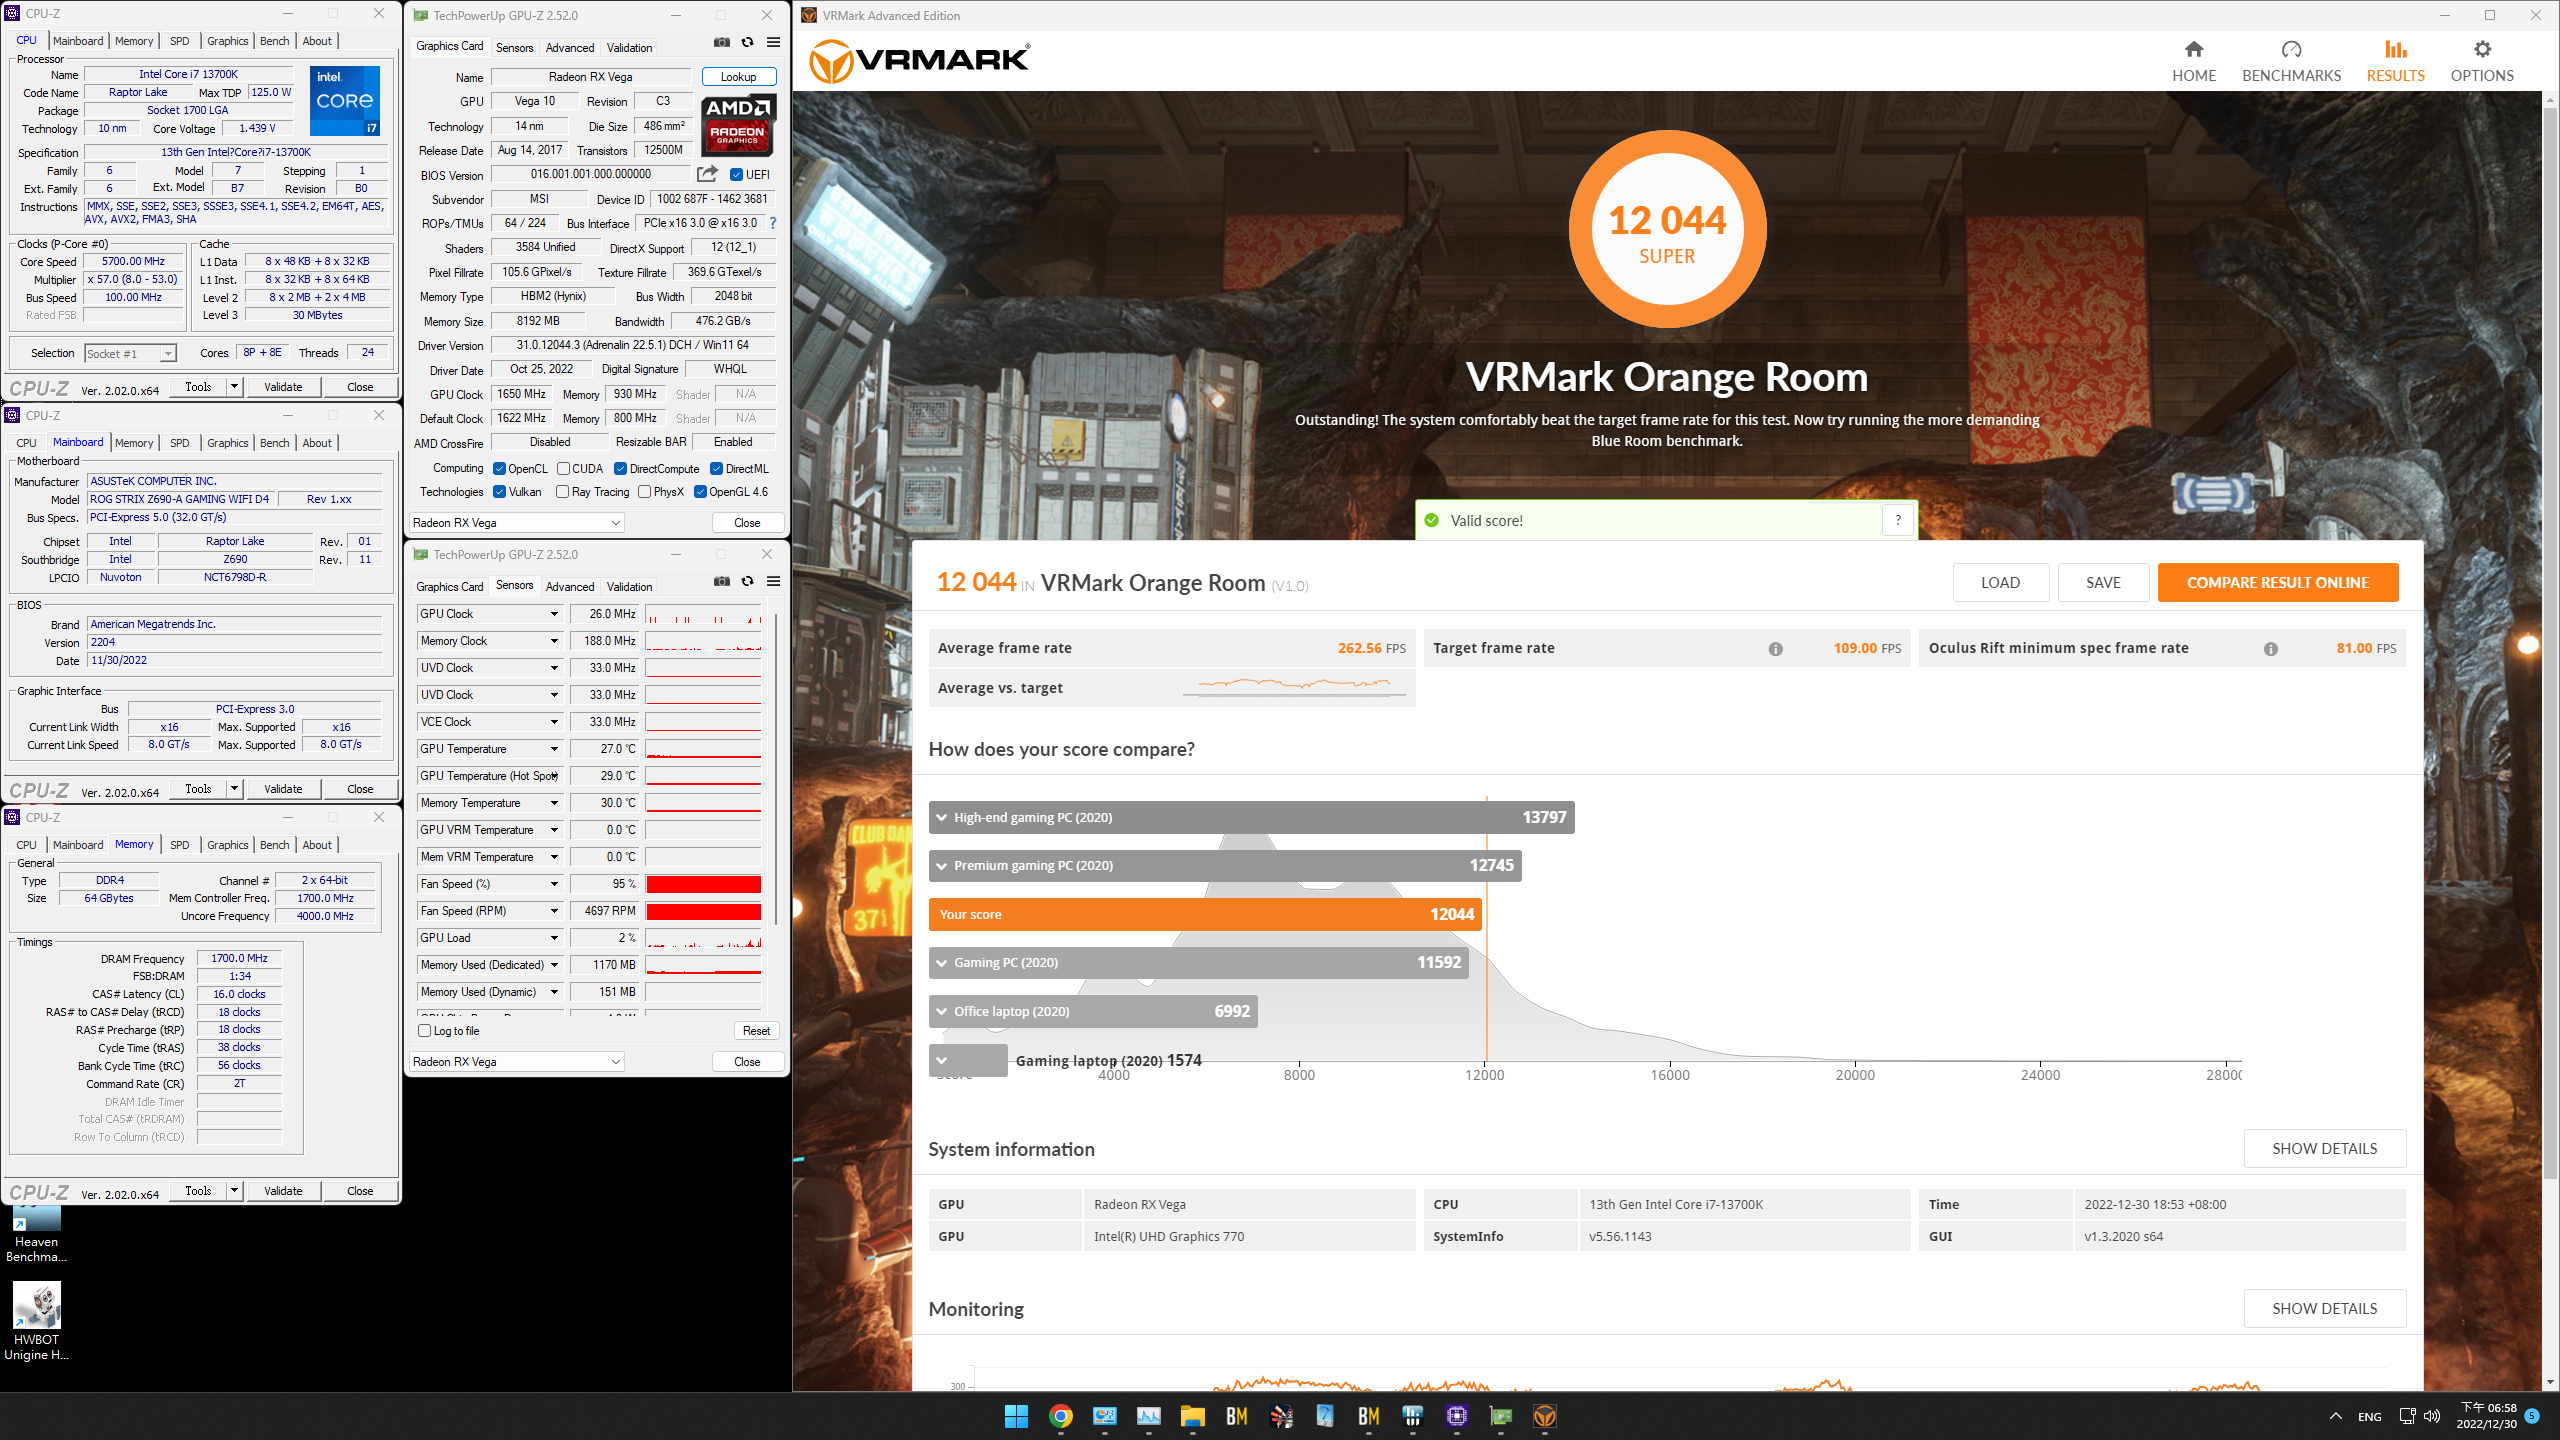2560x1440 pixels.
Task: Open the VRMark OPTIONS gear
Action: 2482,49
